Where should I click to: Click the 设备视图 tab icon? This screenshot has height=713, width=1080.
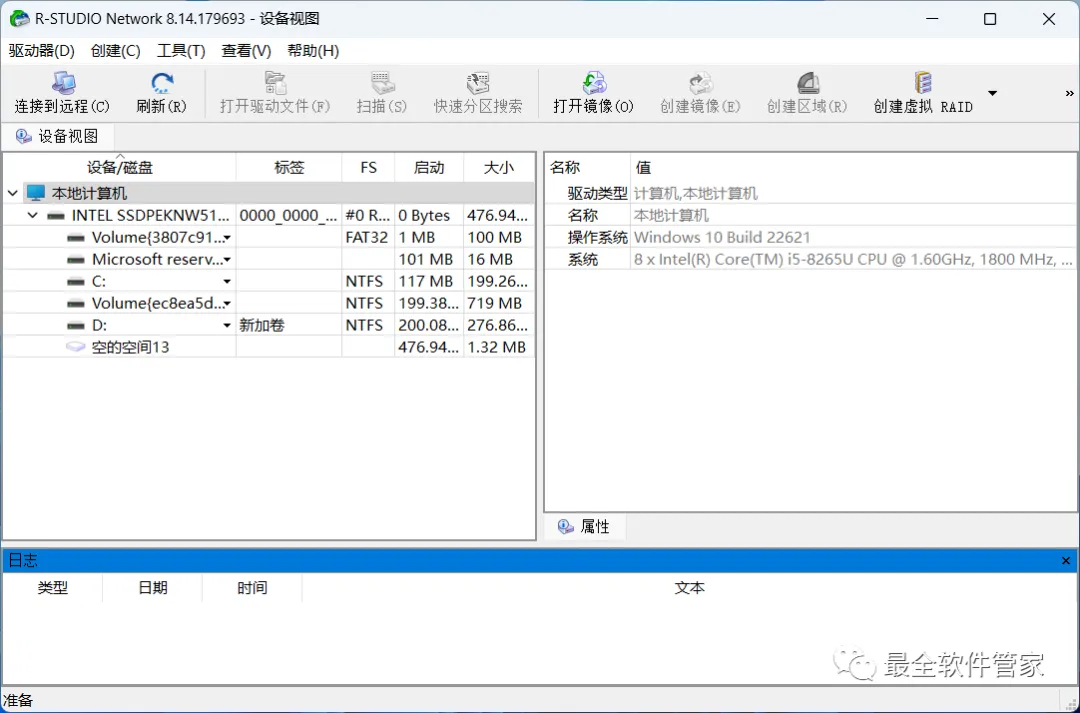coord(23,136)
